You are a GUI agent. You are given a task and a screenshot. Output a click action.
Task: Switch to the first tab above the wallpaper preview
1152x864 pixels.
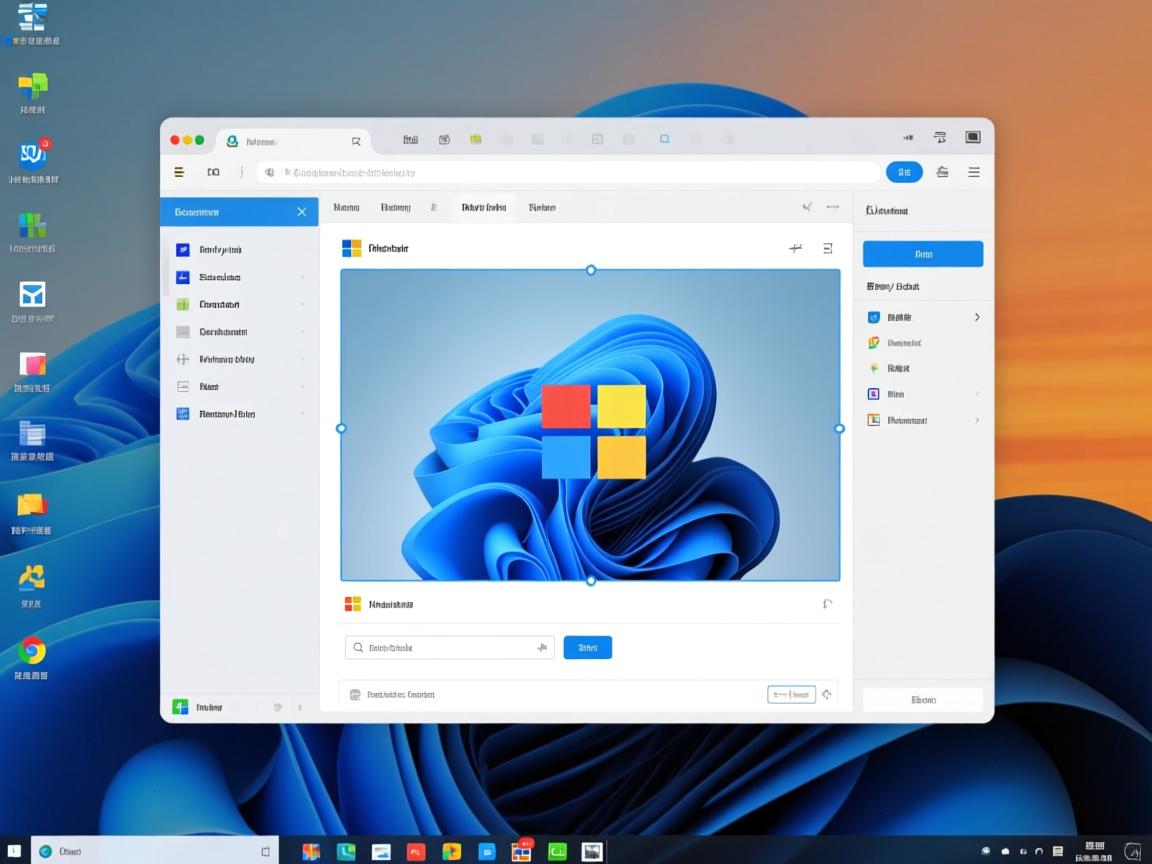click(346, 207)
